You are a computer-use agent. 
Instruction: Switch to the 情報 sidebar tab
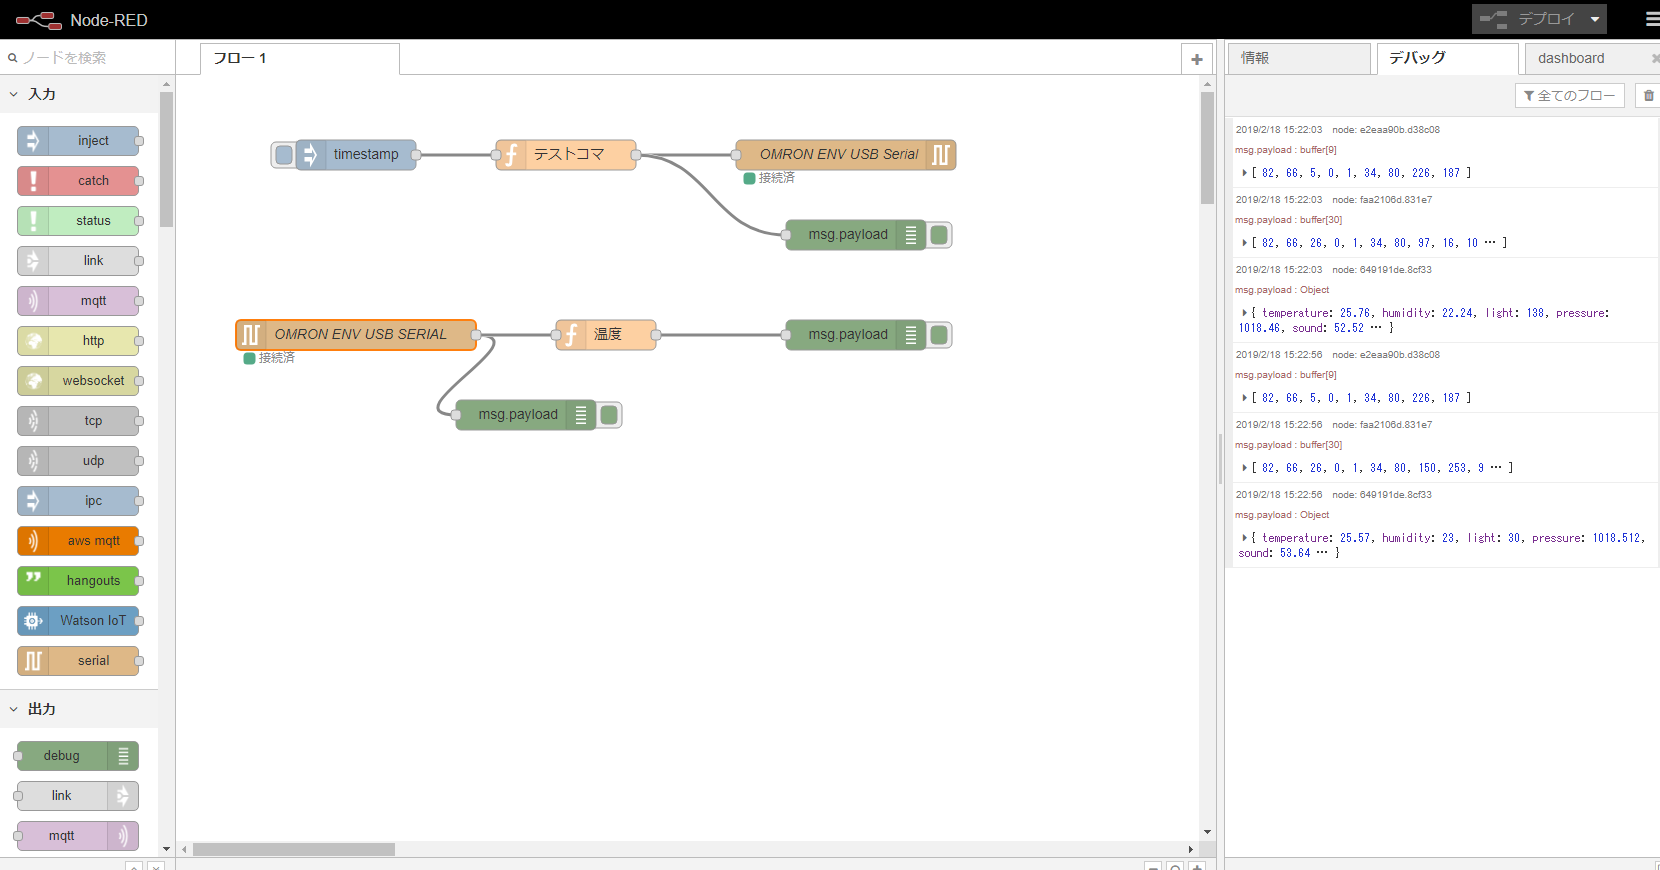click(x=1298, y=58)
